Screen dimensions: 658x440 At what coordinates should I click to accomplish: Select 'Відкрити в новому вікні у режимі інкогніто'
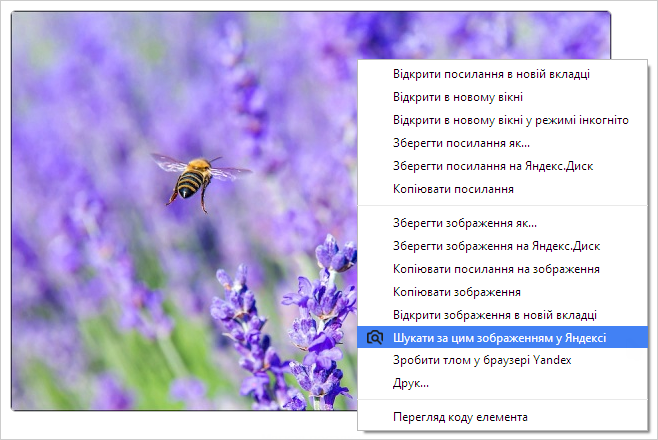(x=502, y=120)
